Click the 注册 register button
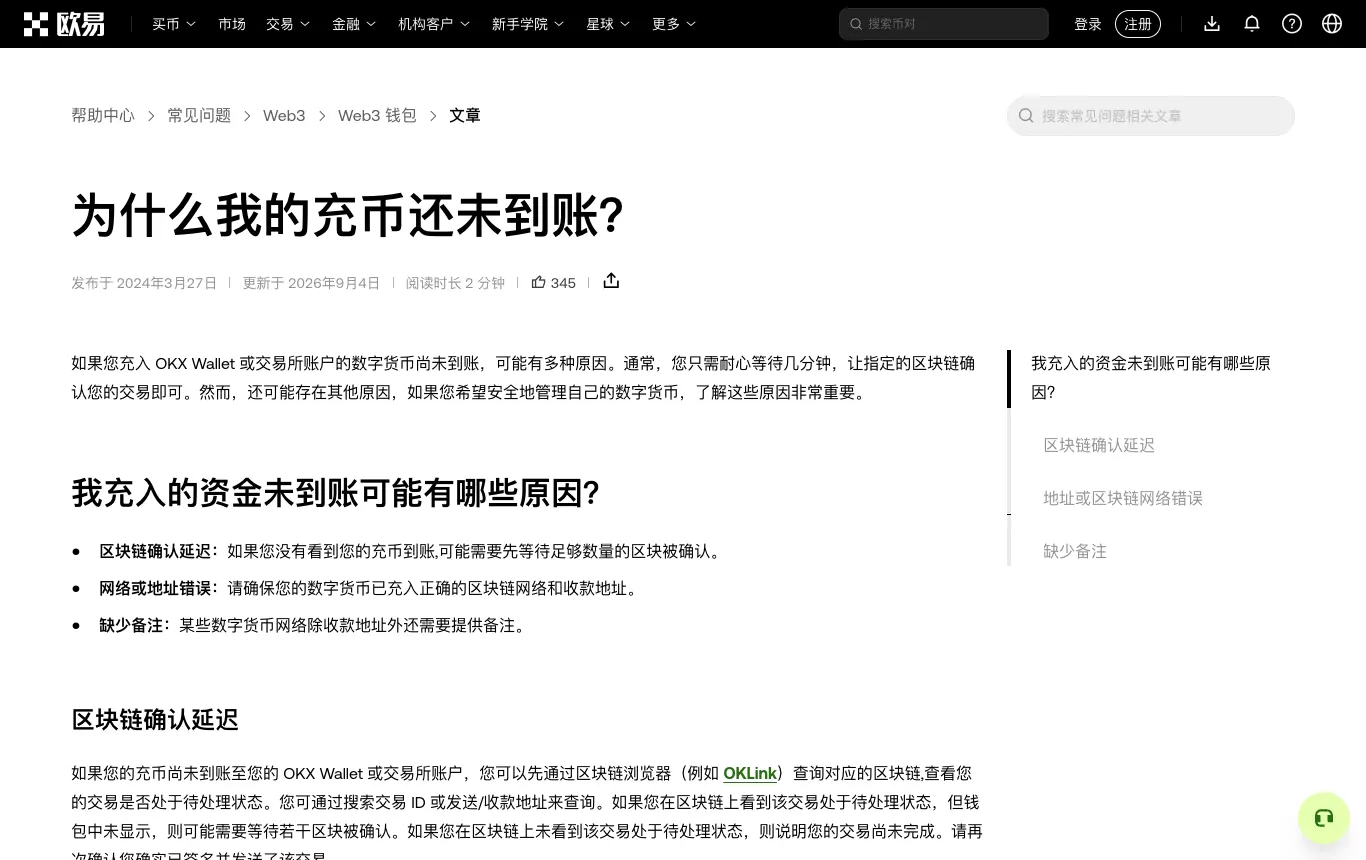 pyautogui.click(x=1138, y=24)
